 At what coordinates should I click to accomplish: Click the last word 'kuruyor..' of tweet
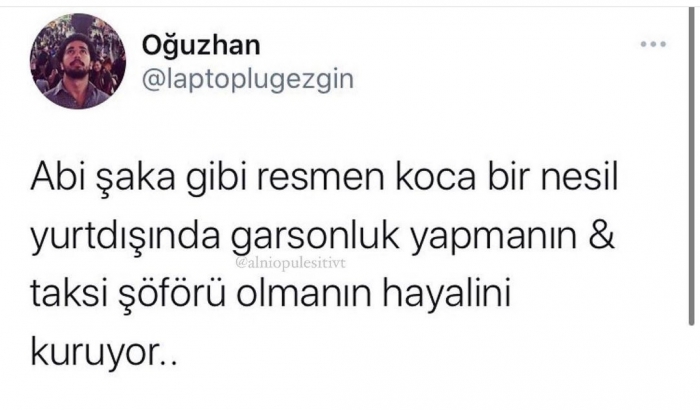tap(104, 353)
